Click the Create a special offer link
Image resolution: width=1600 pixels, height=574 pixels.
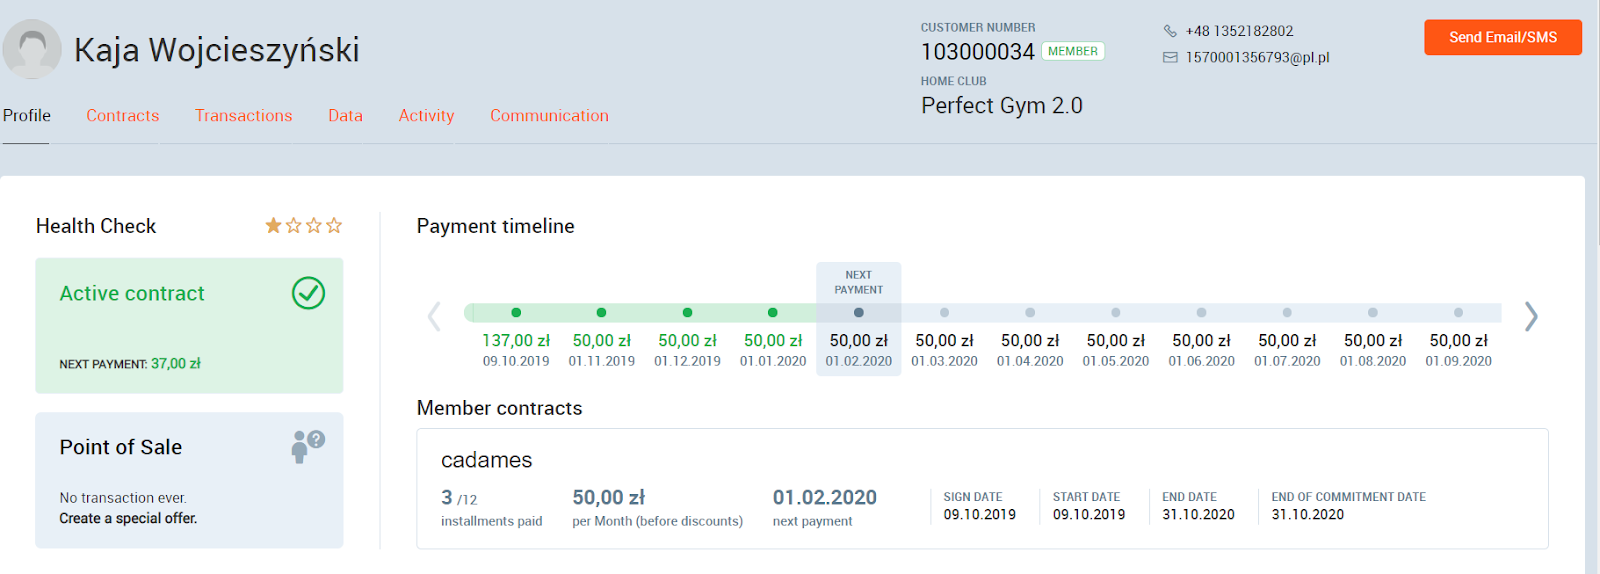[x=128, y=518]
